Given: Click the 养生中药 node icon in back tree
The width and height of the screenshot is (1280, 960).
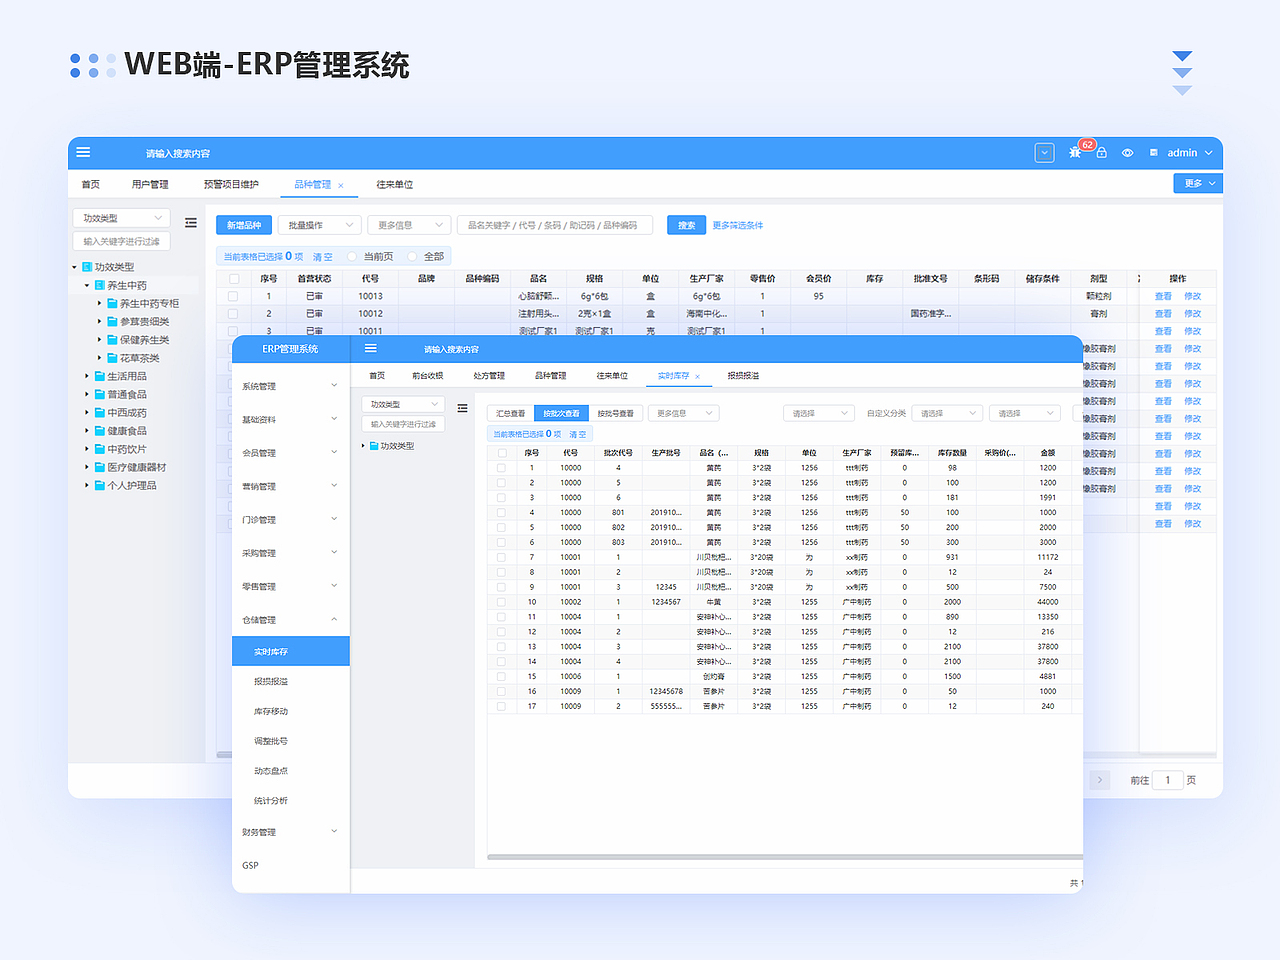Looking at the screenshot, I should coord(100,286).
